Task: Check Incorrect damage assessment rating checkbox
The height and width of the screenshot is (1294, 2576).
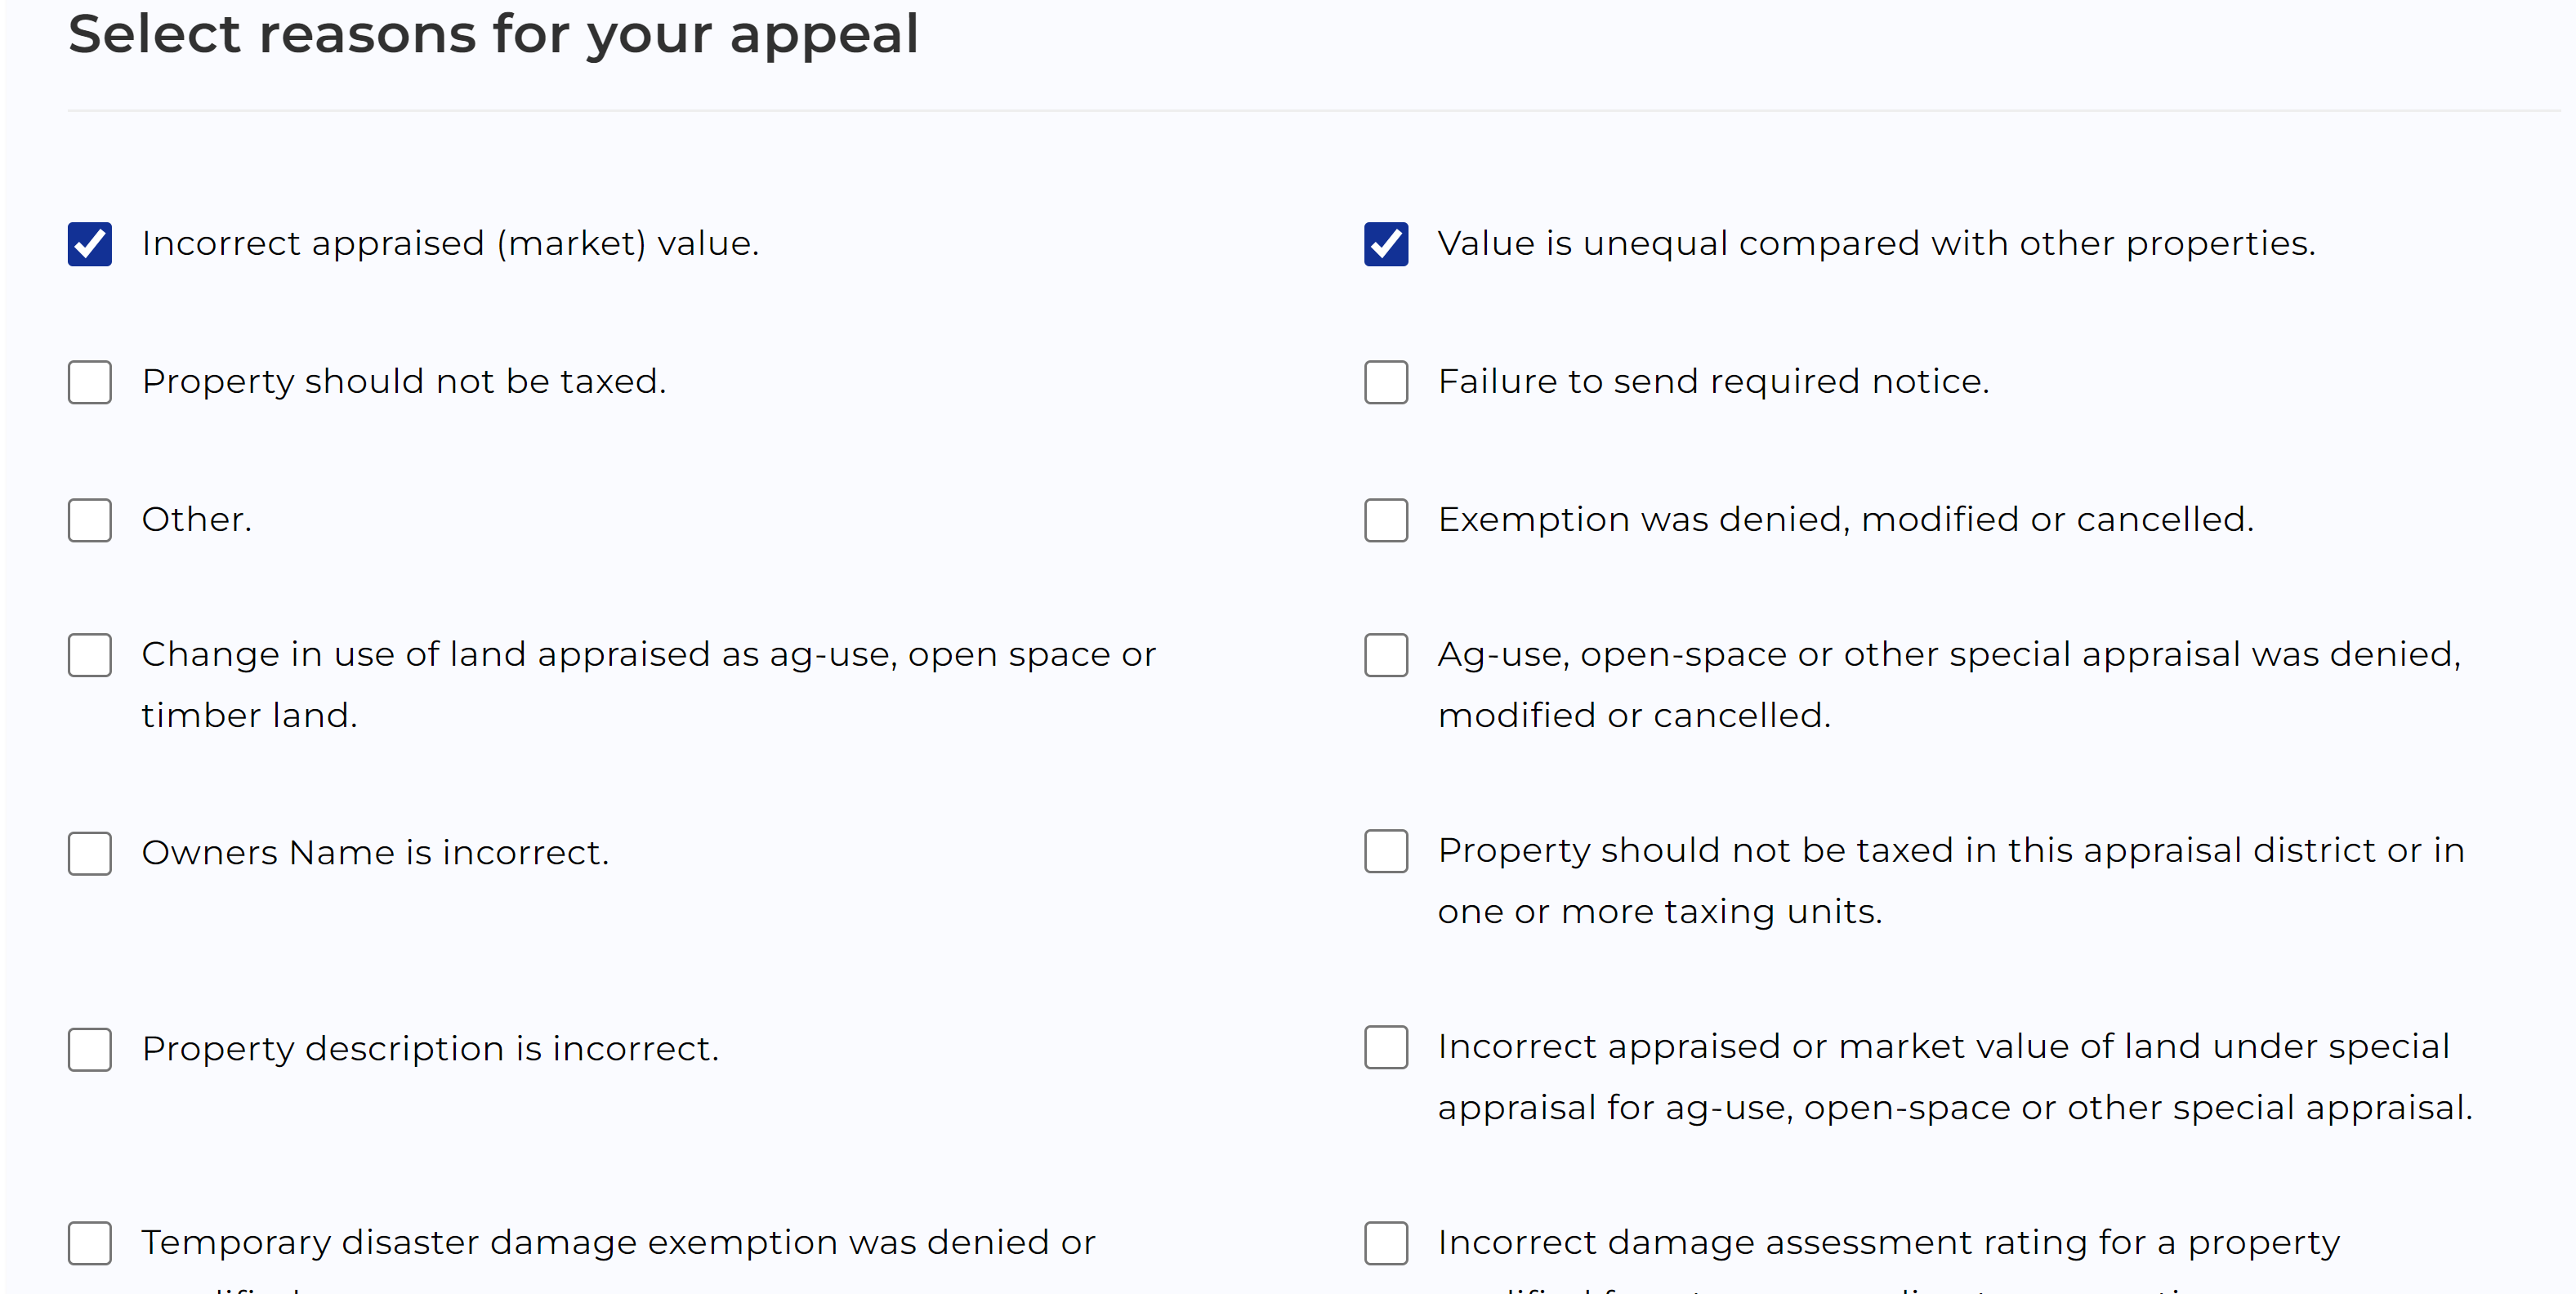Action: tap(1386, 1243)
